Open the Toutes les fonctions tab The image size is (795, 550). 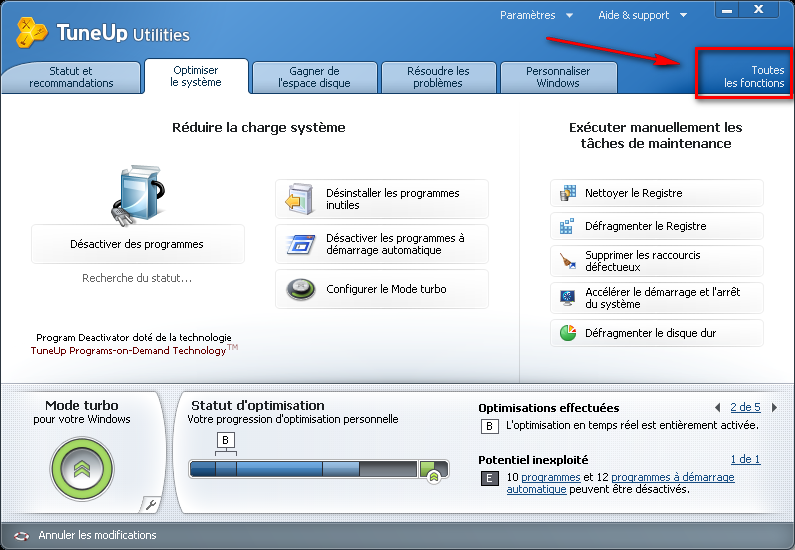(x=745, y=77)
